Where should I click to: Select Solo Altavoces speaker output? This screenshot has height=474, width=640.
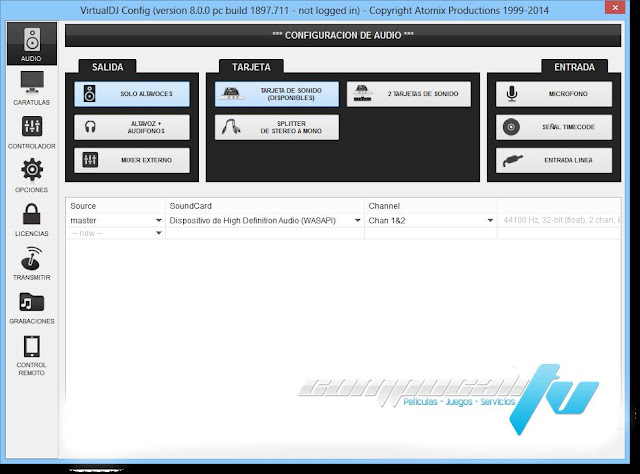click(x=132, y=94)
